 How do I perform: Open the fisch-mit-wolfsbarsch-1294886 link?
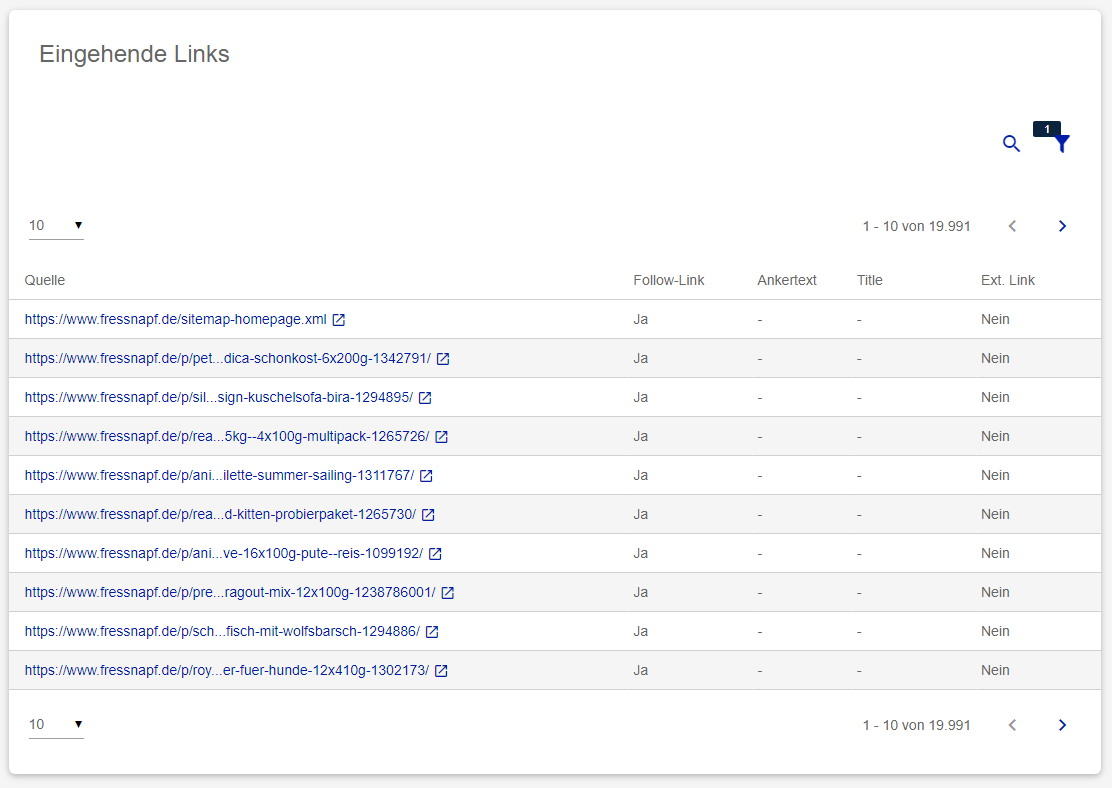click(222, 631)
